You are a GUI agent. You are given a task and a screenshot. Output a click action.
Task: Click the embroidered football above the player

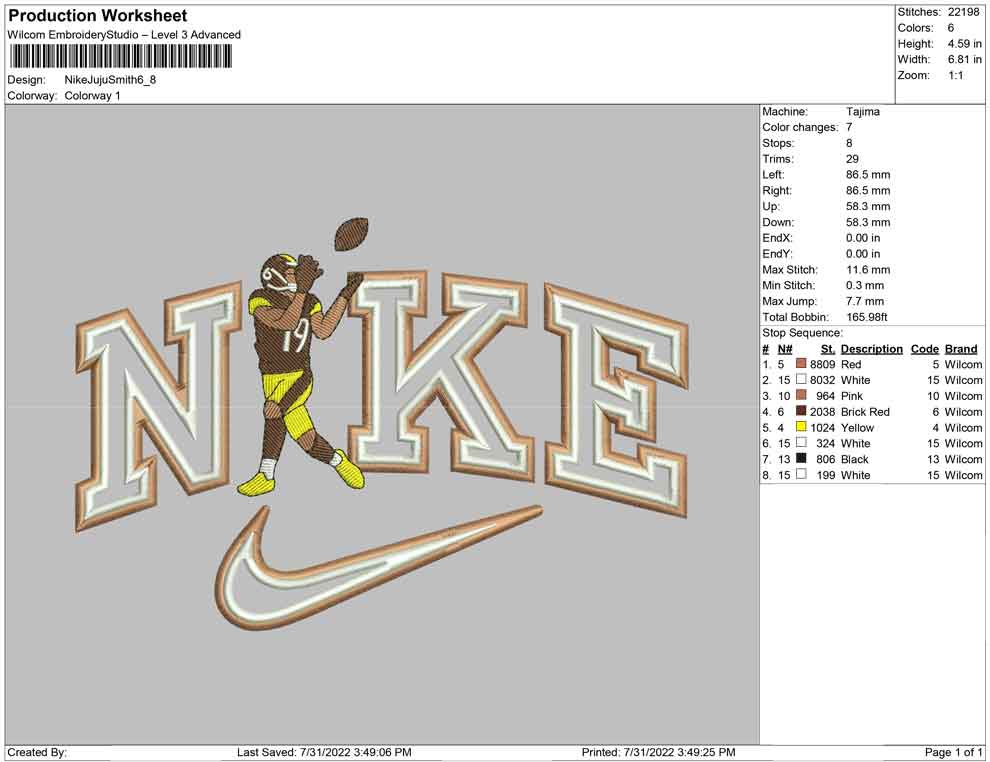[351, 234]
